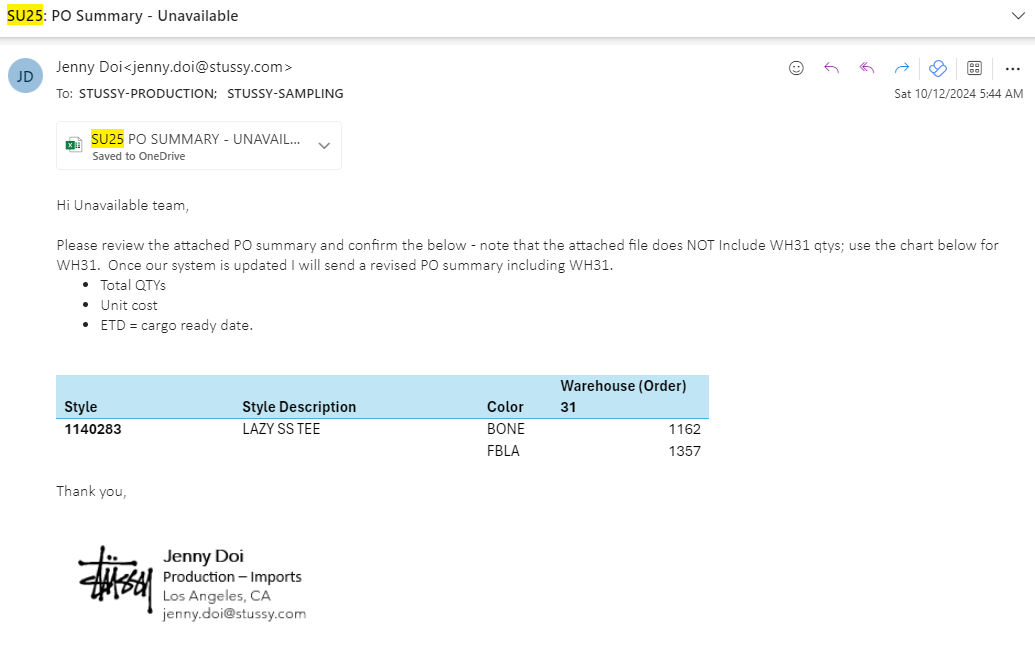The height and width of the screenshot is (653, 1035).
Task: Click the quantity 1357 cell
Action: tap(684, 451)
